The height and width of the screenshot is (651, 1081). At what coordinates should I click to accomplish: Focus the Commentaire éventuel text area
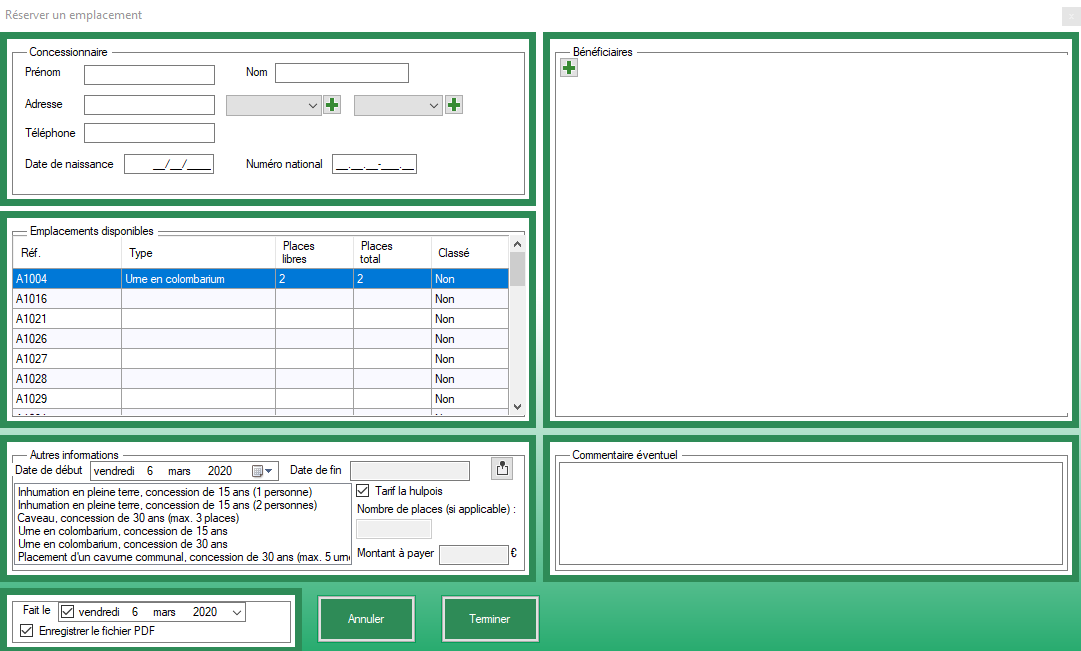(x=810, y=515)
